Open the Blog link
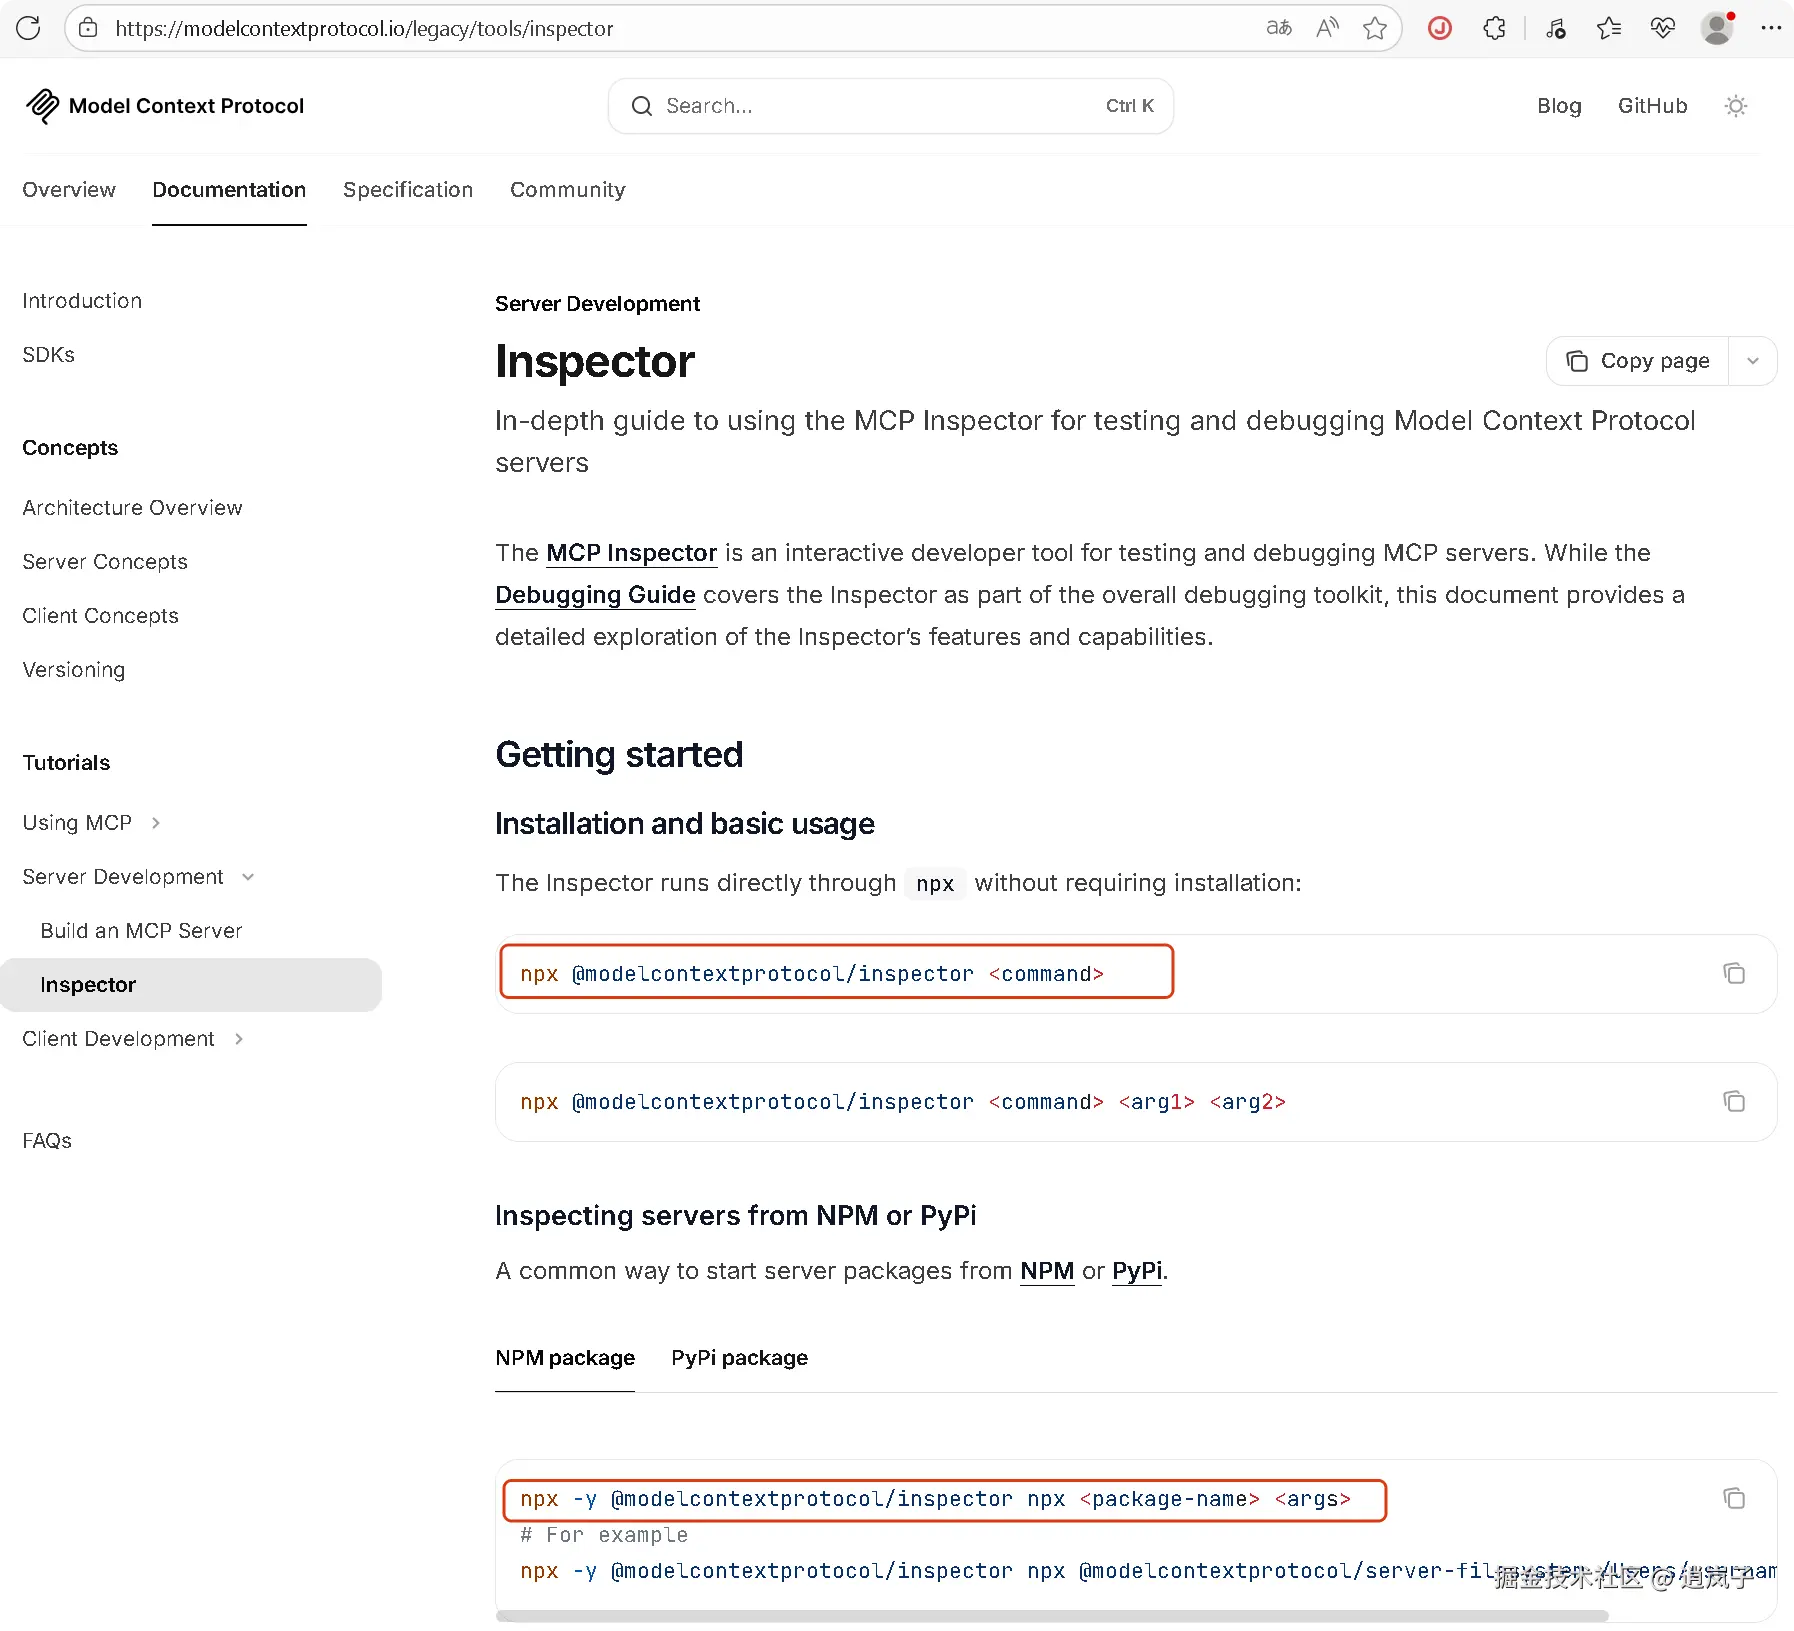 pos(1559,106)
